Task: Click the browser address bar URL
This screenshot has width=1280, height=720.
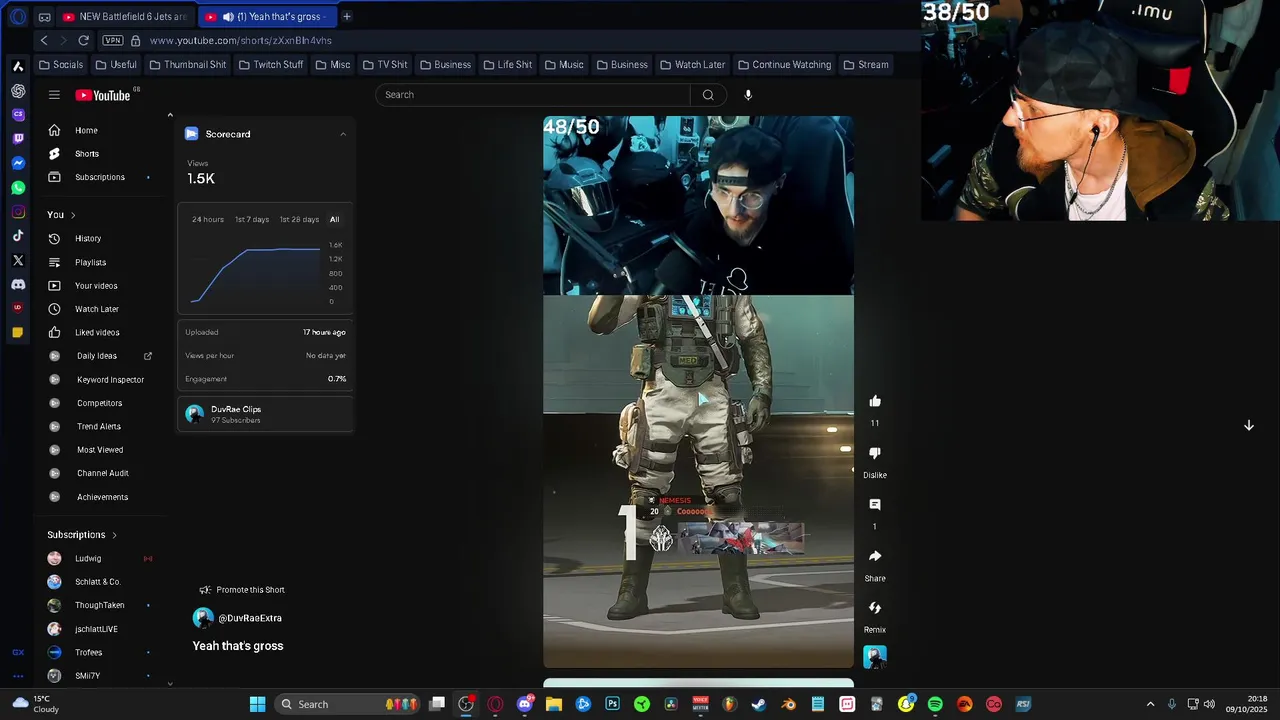Action: 241,40
